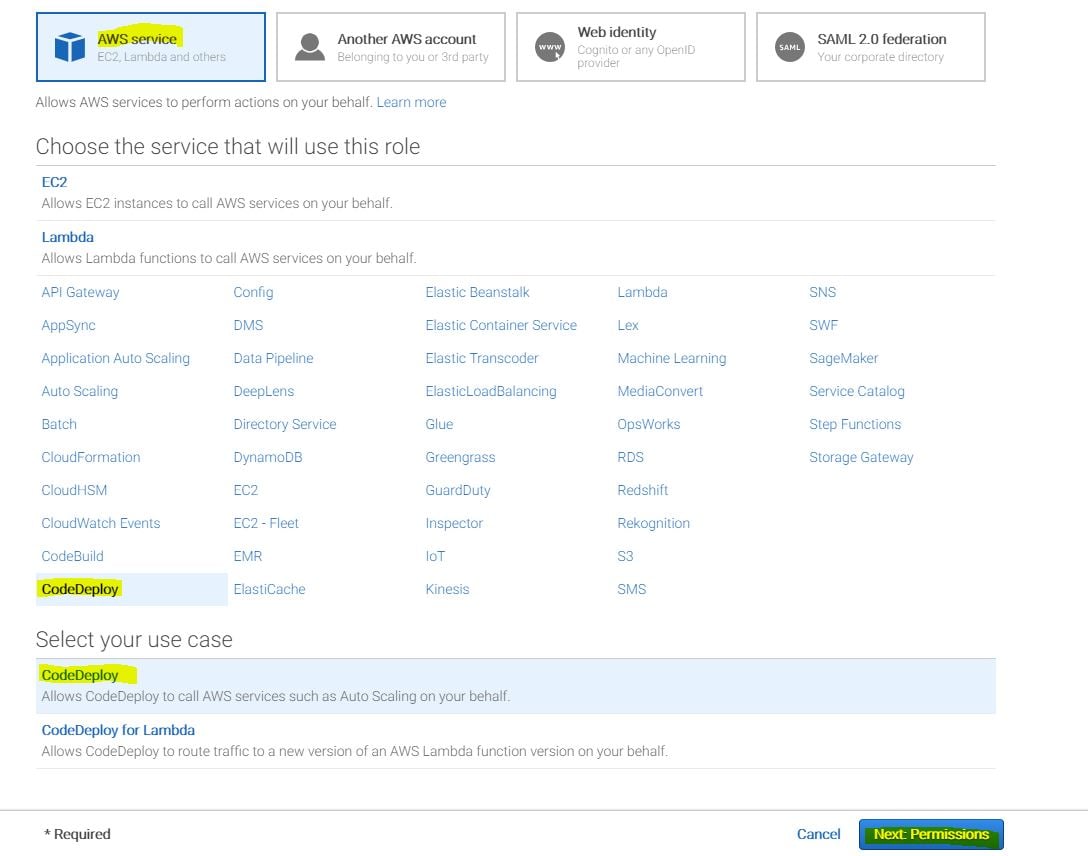Select CodeDeploy for Lambda use case
Viewport: 1088px width, 856px height.
coord(118,730)
